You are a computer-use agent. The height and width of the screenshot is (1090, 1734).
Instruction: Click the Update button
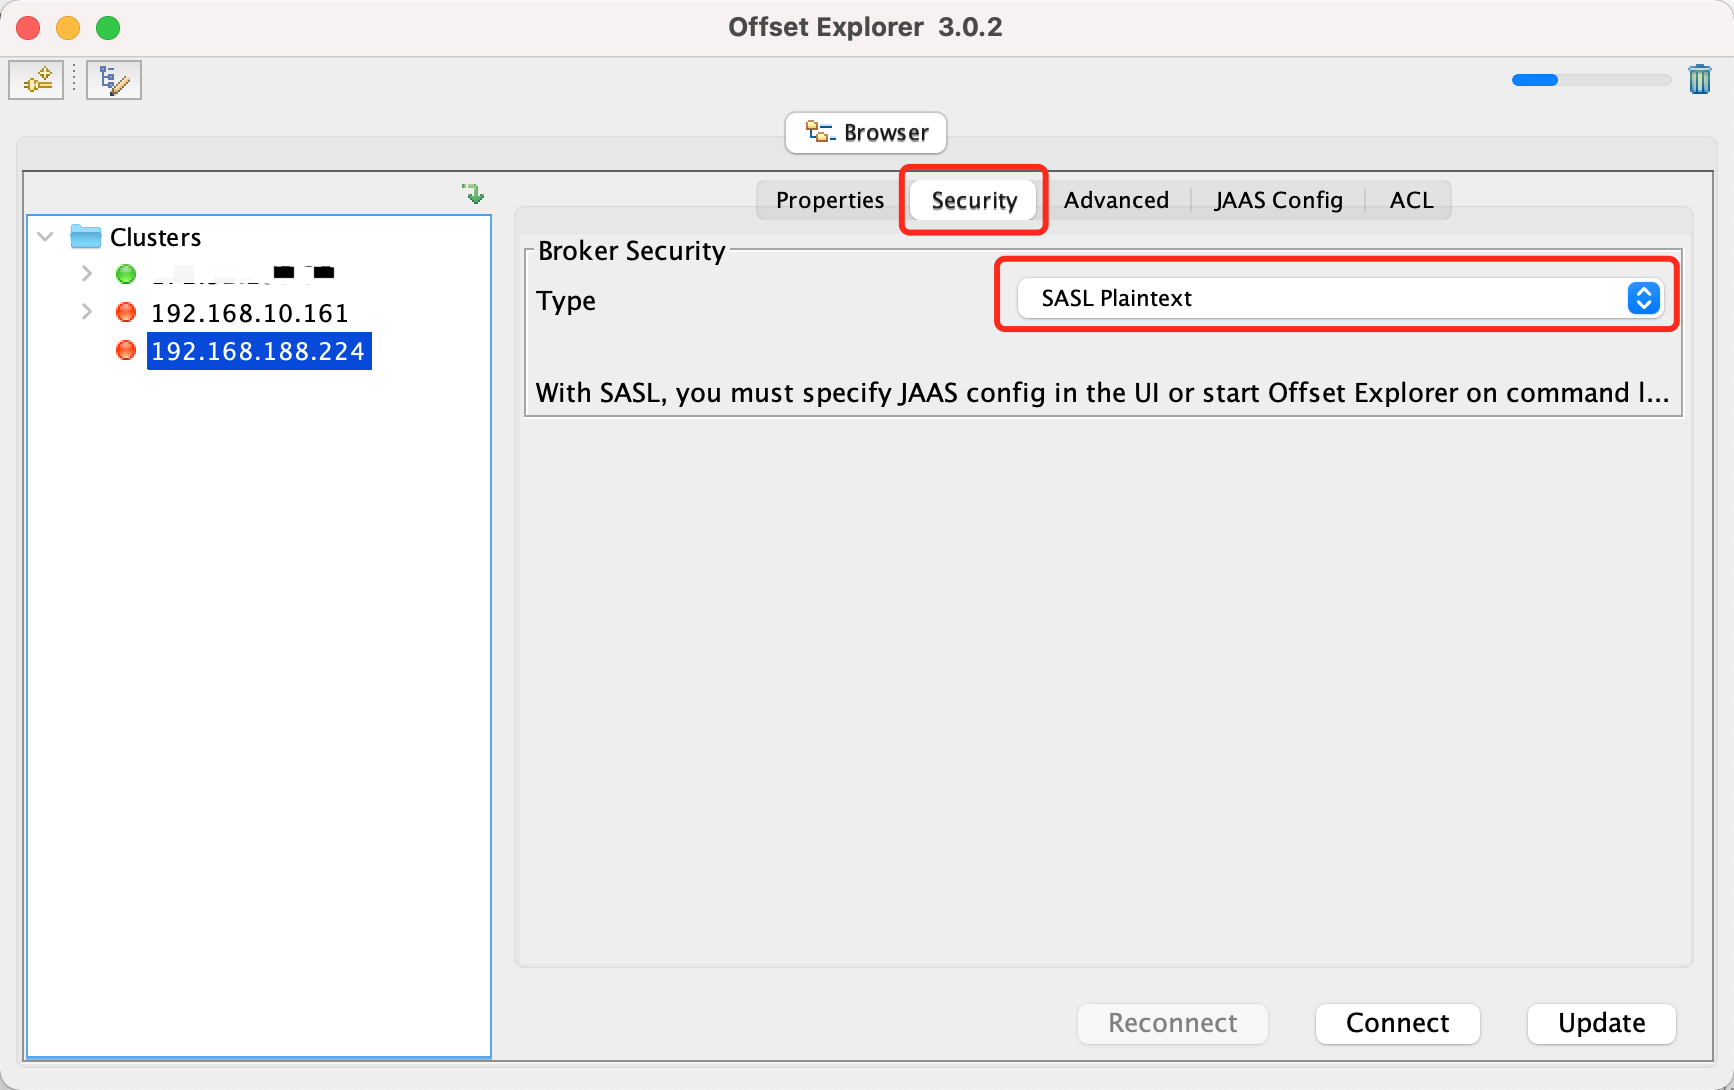click(x=1601, y=1023)
